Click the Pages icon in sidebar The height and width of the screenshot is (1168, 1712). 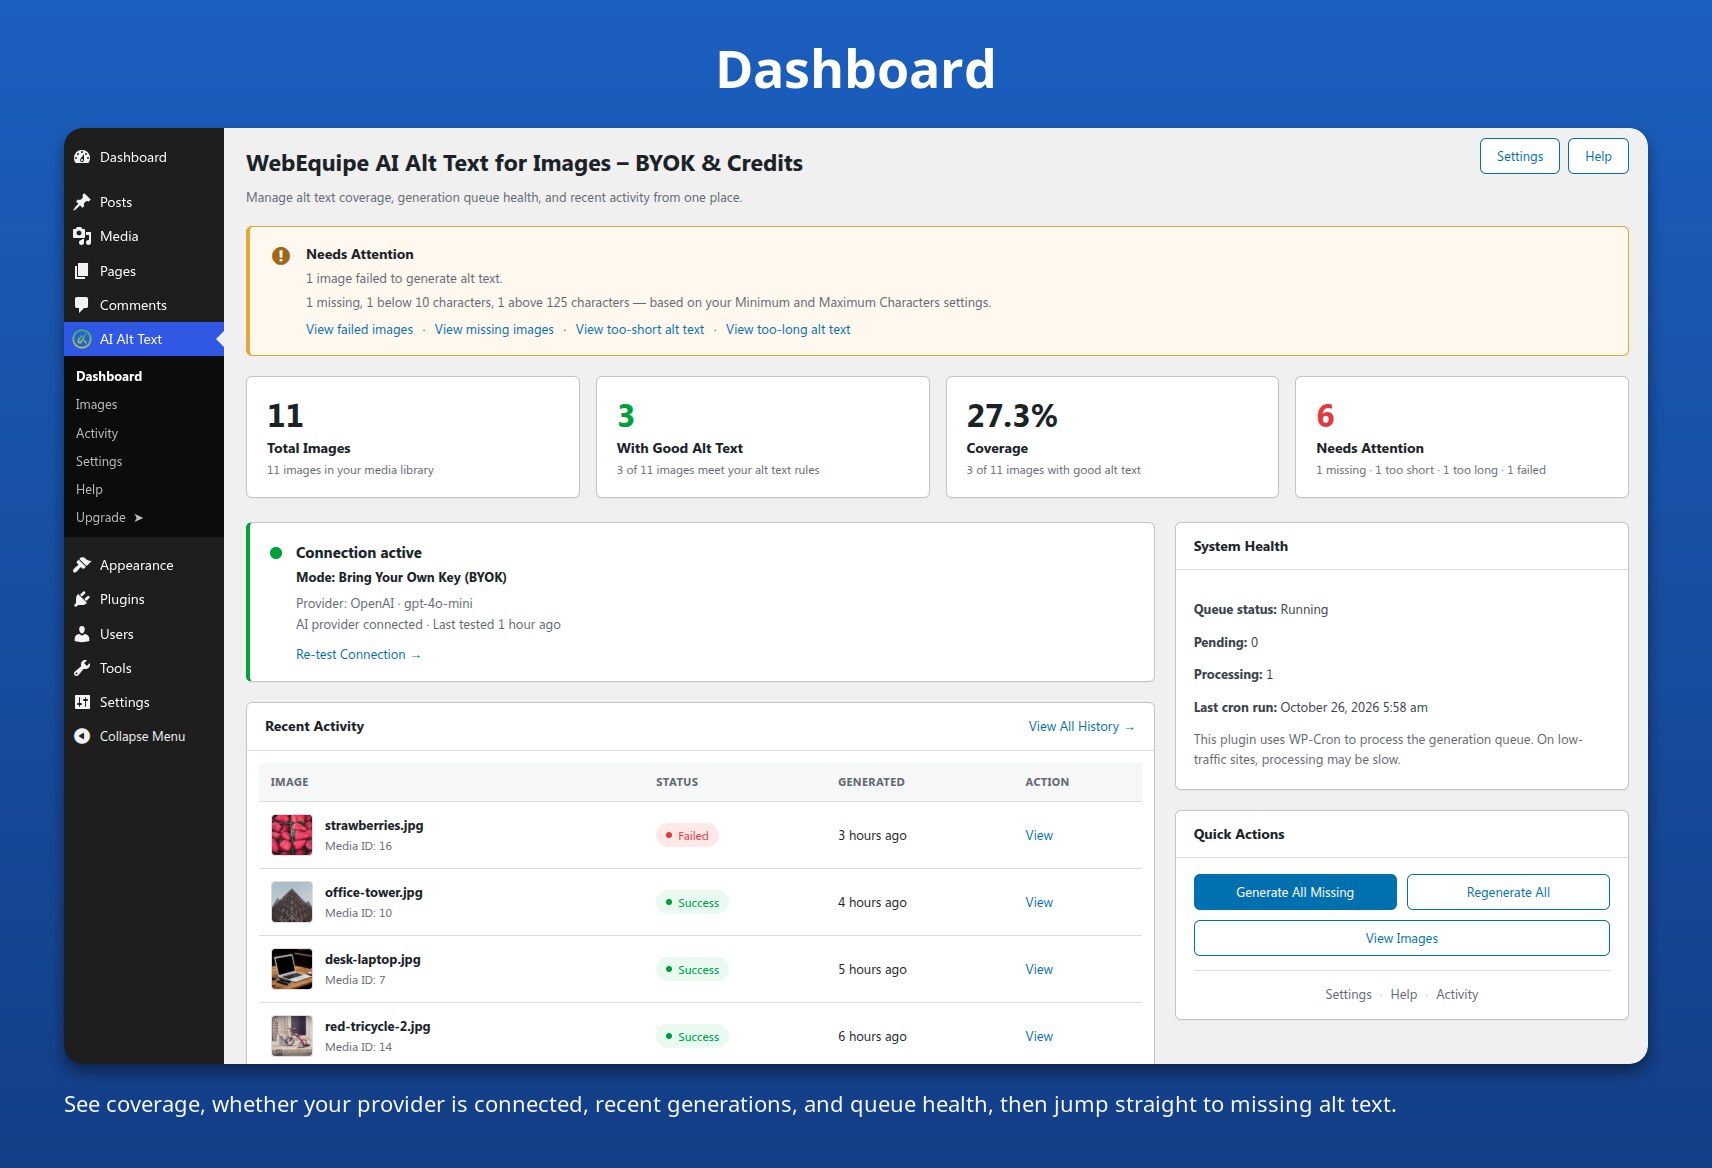coord(82,271)
